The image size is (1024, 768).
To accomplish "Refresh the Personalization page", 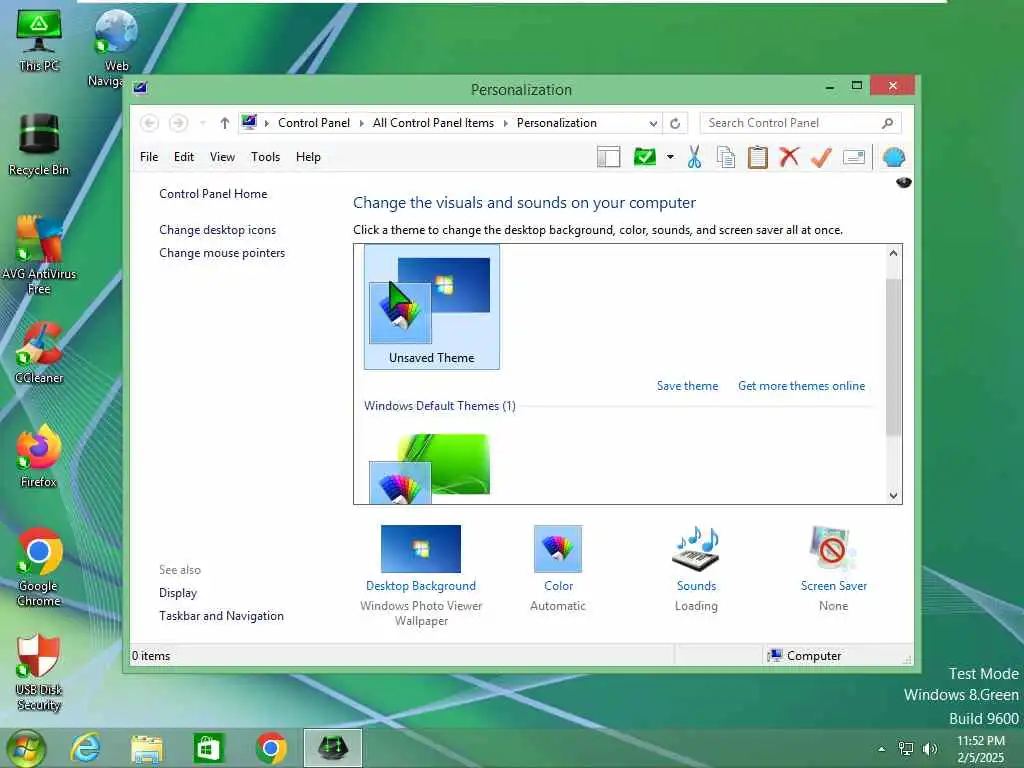I will coord(675,123).
